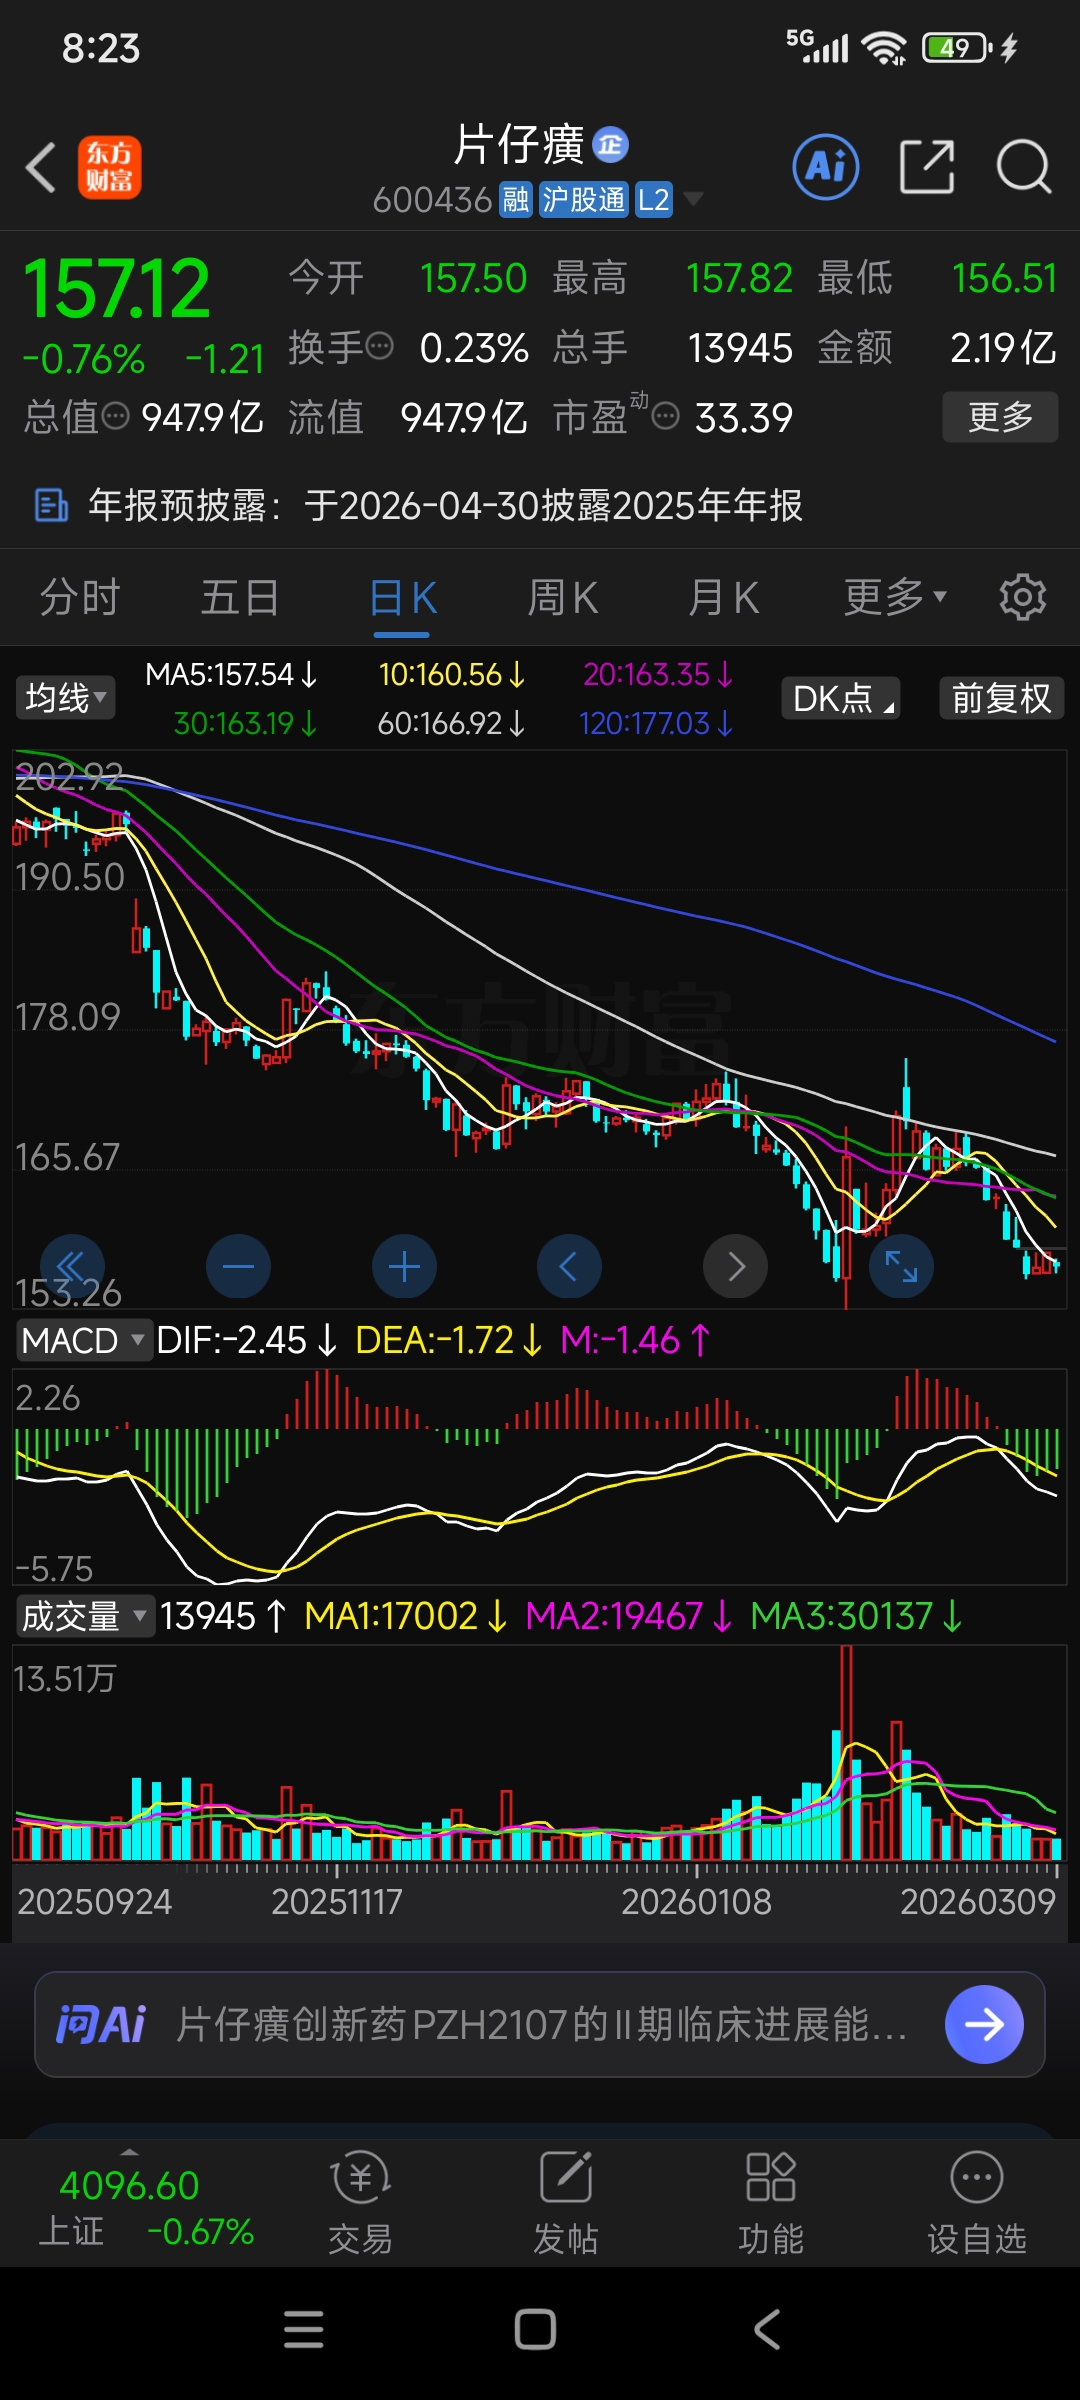Open the DK点 selector
Image resolution: width=1080 pixels, height=2400 pixels.
pos(841,698)
